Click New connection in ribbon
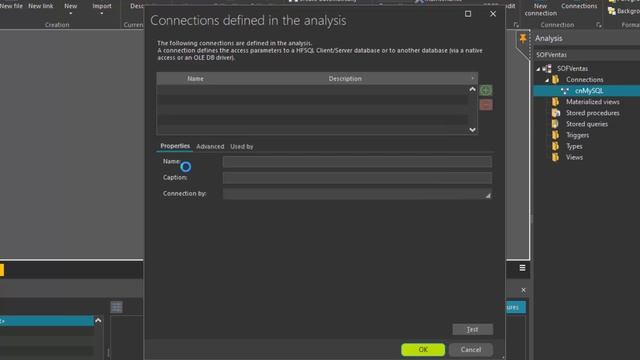640x360 pixels. (x=540, y=9)
